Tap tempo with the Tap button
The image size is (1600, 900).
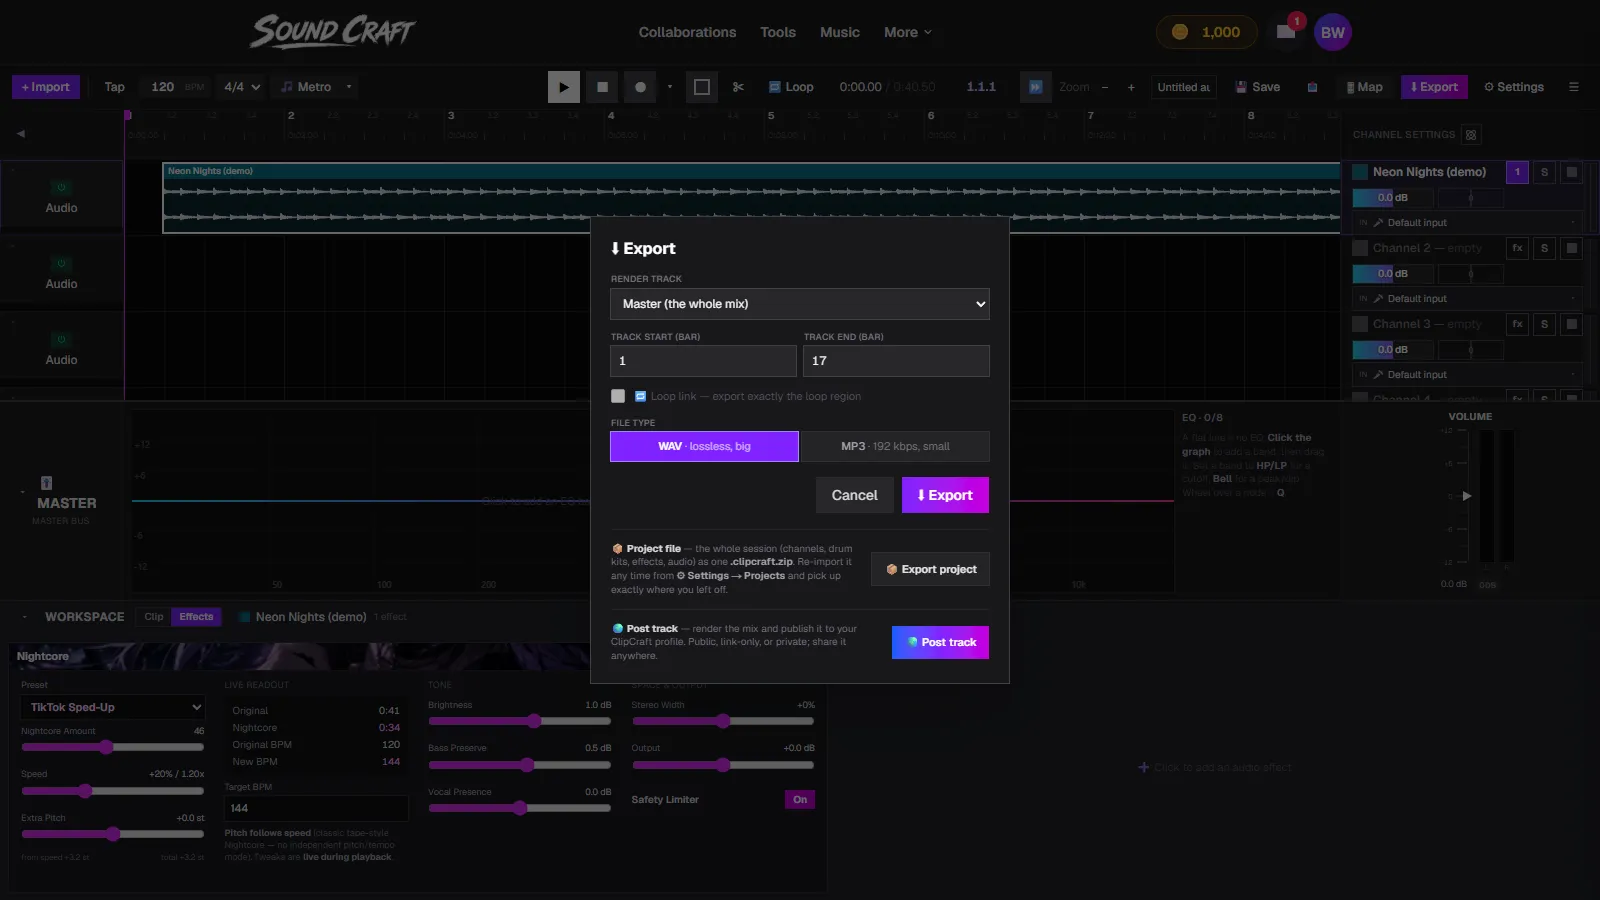coord(115,87)
